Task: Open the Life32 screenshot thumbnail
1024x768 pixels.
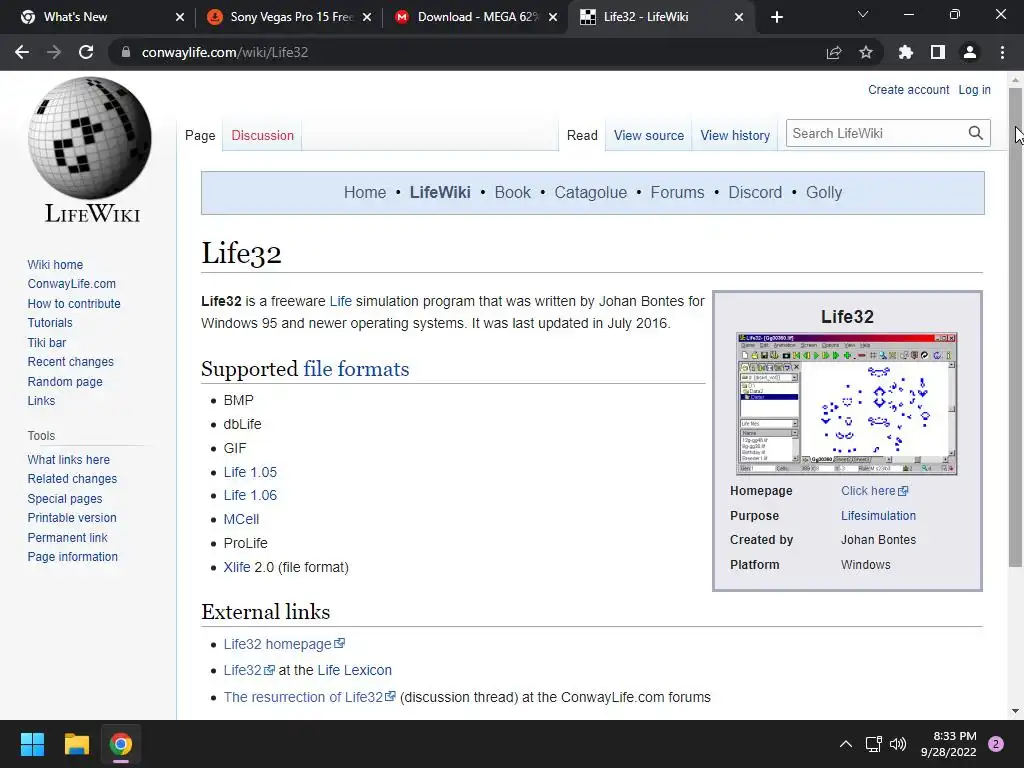Action: coord(846,404)
